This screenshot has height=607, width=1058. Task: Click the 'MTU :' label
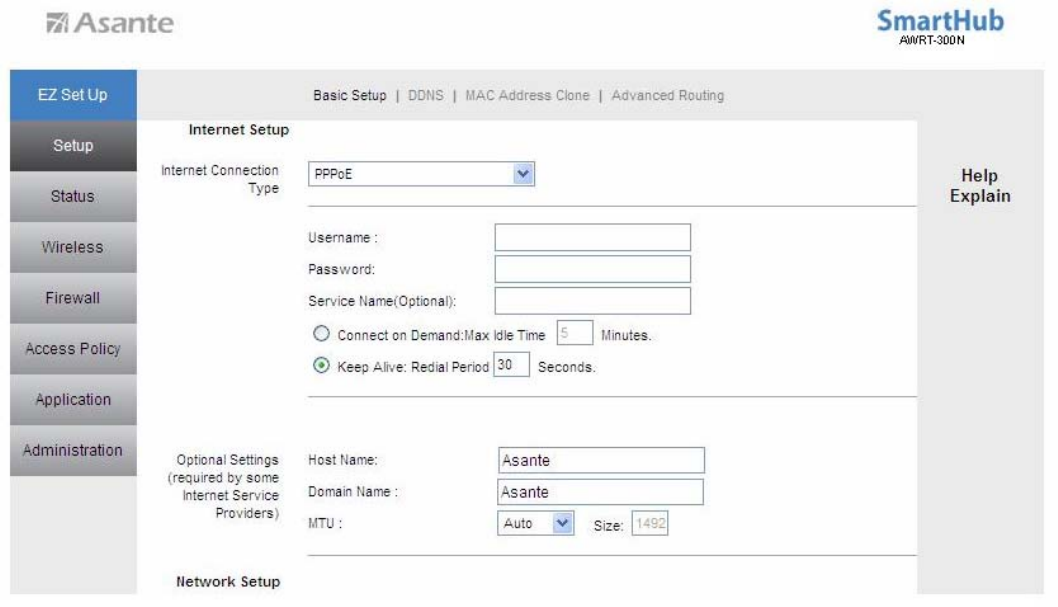(325, 523)
